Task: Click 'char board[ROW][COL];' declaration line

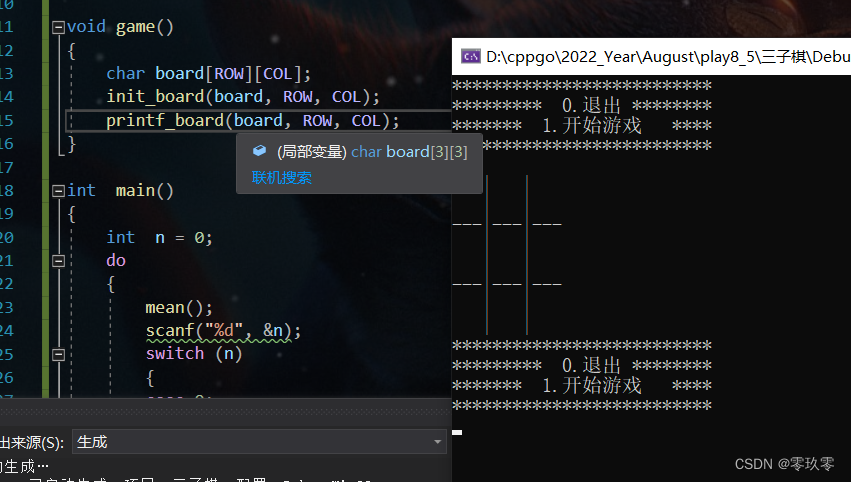Action: pos(208,73)
